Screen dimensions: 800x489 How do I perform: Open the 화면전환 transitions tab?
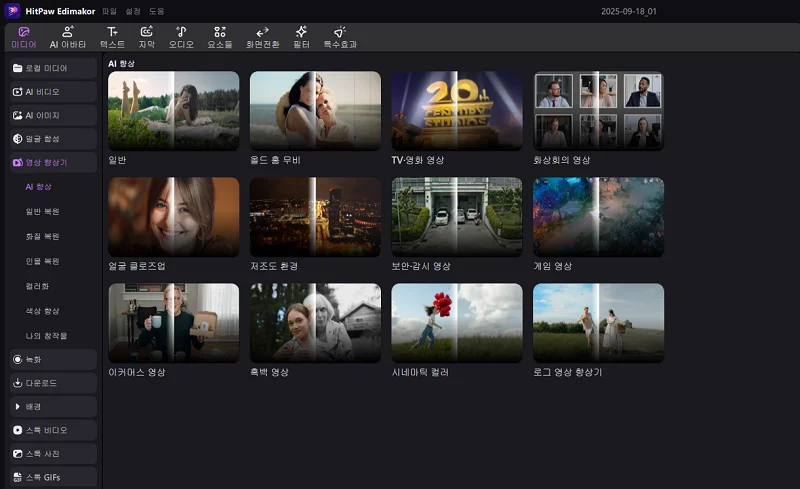click(x=262, y=38)
